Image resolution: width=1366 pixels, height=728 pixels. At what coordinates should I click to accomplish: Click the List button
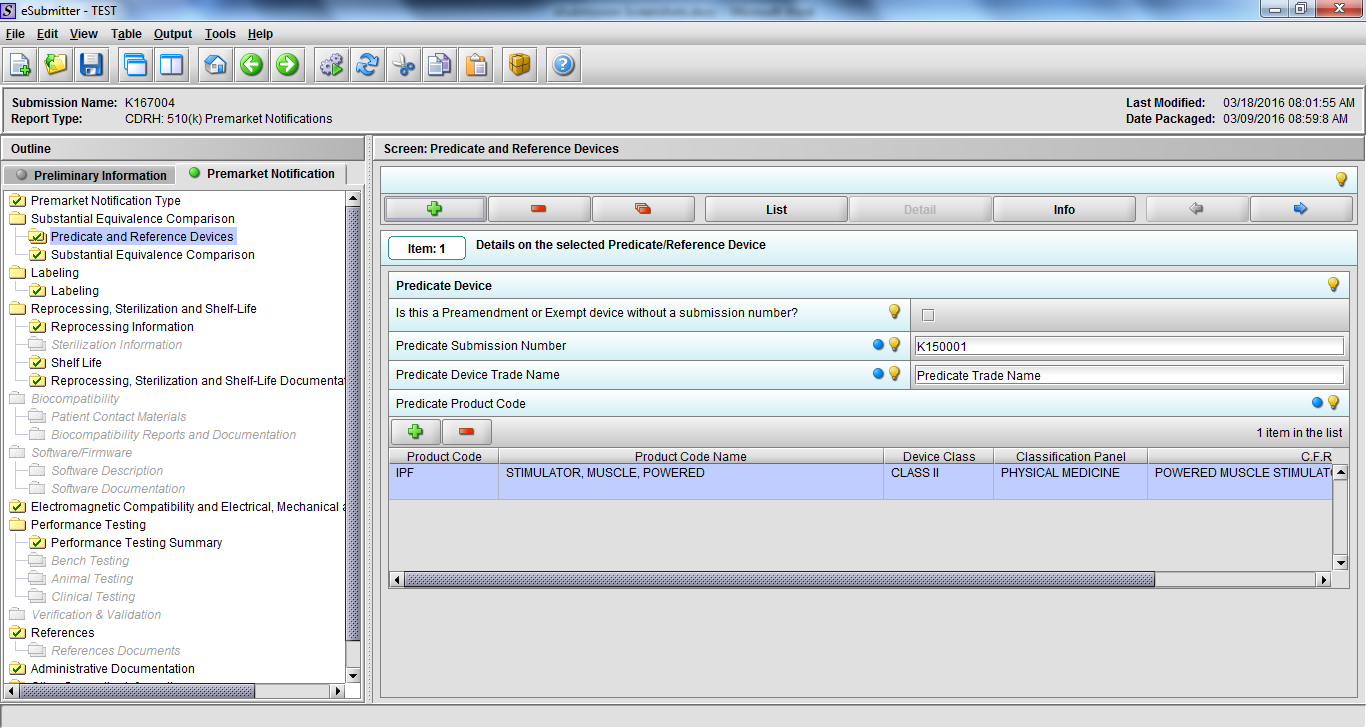(776, 209)
